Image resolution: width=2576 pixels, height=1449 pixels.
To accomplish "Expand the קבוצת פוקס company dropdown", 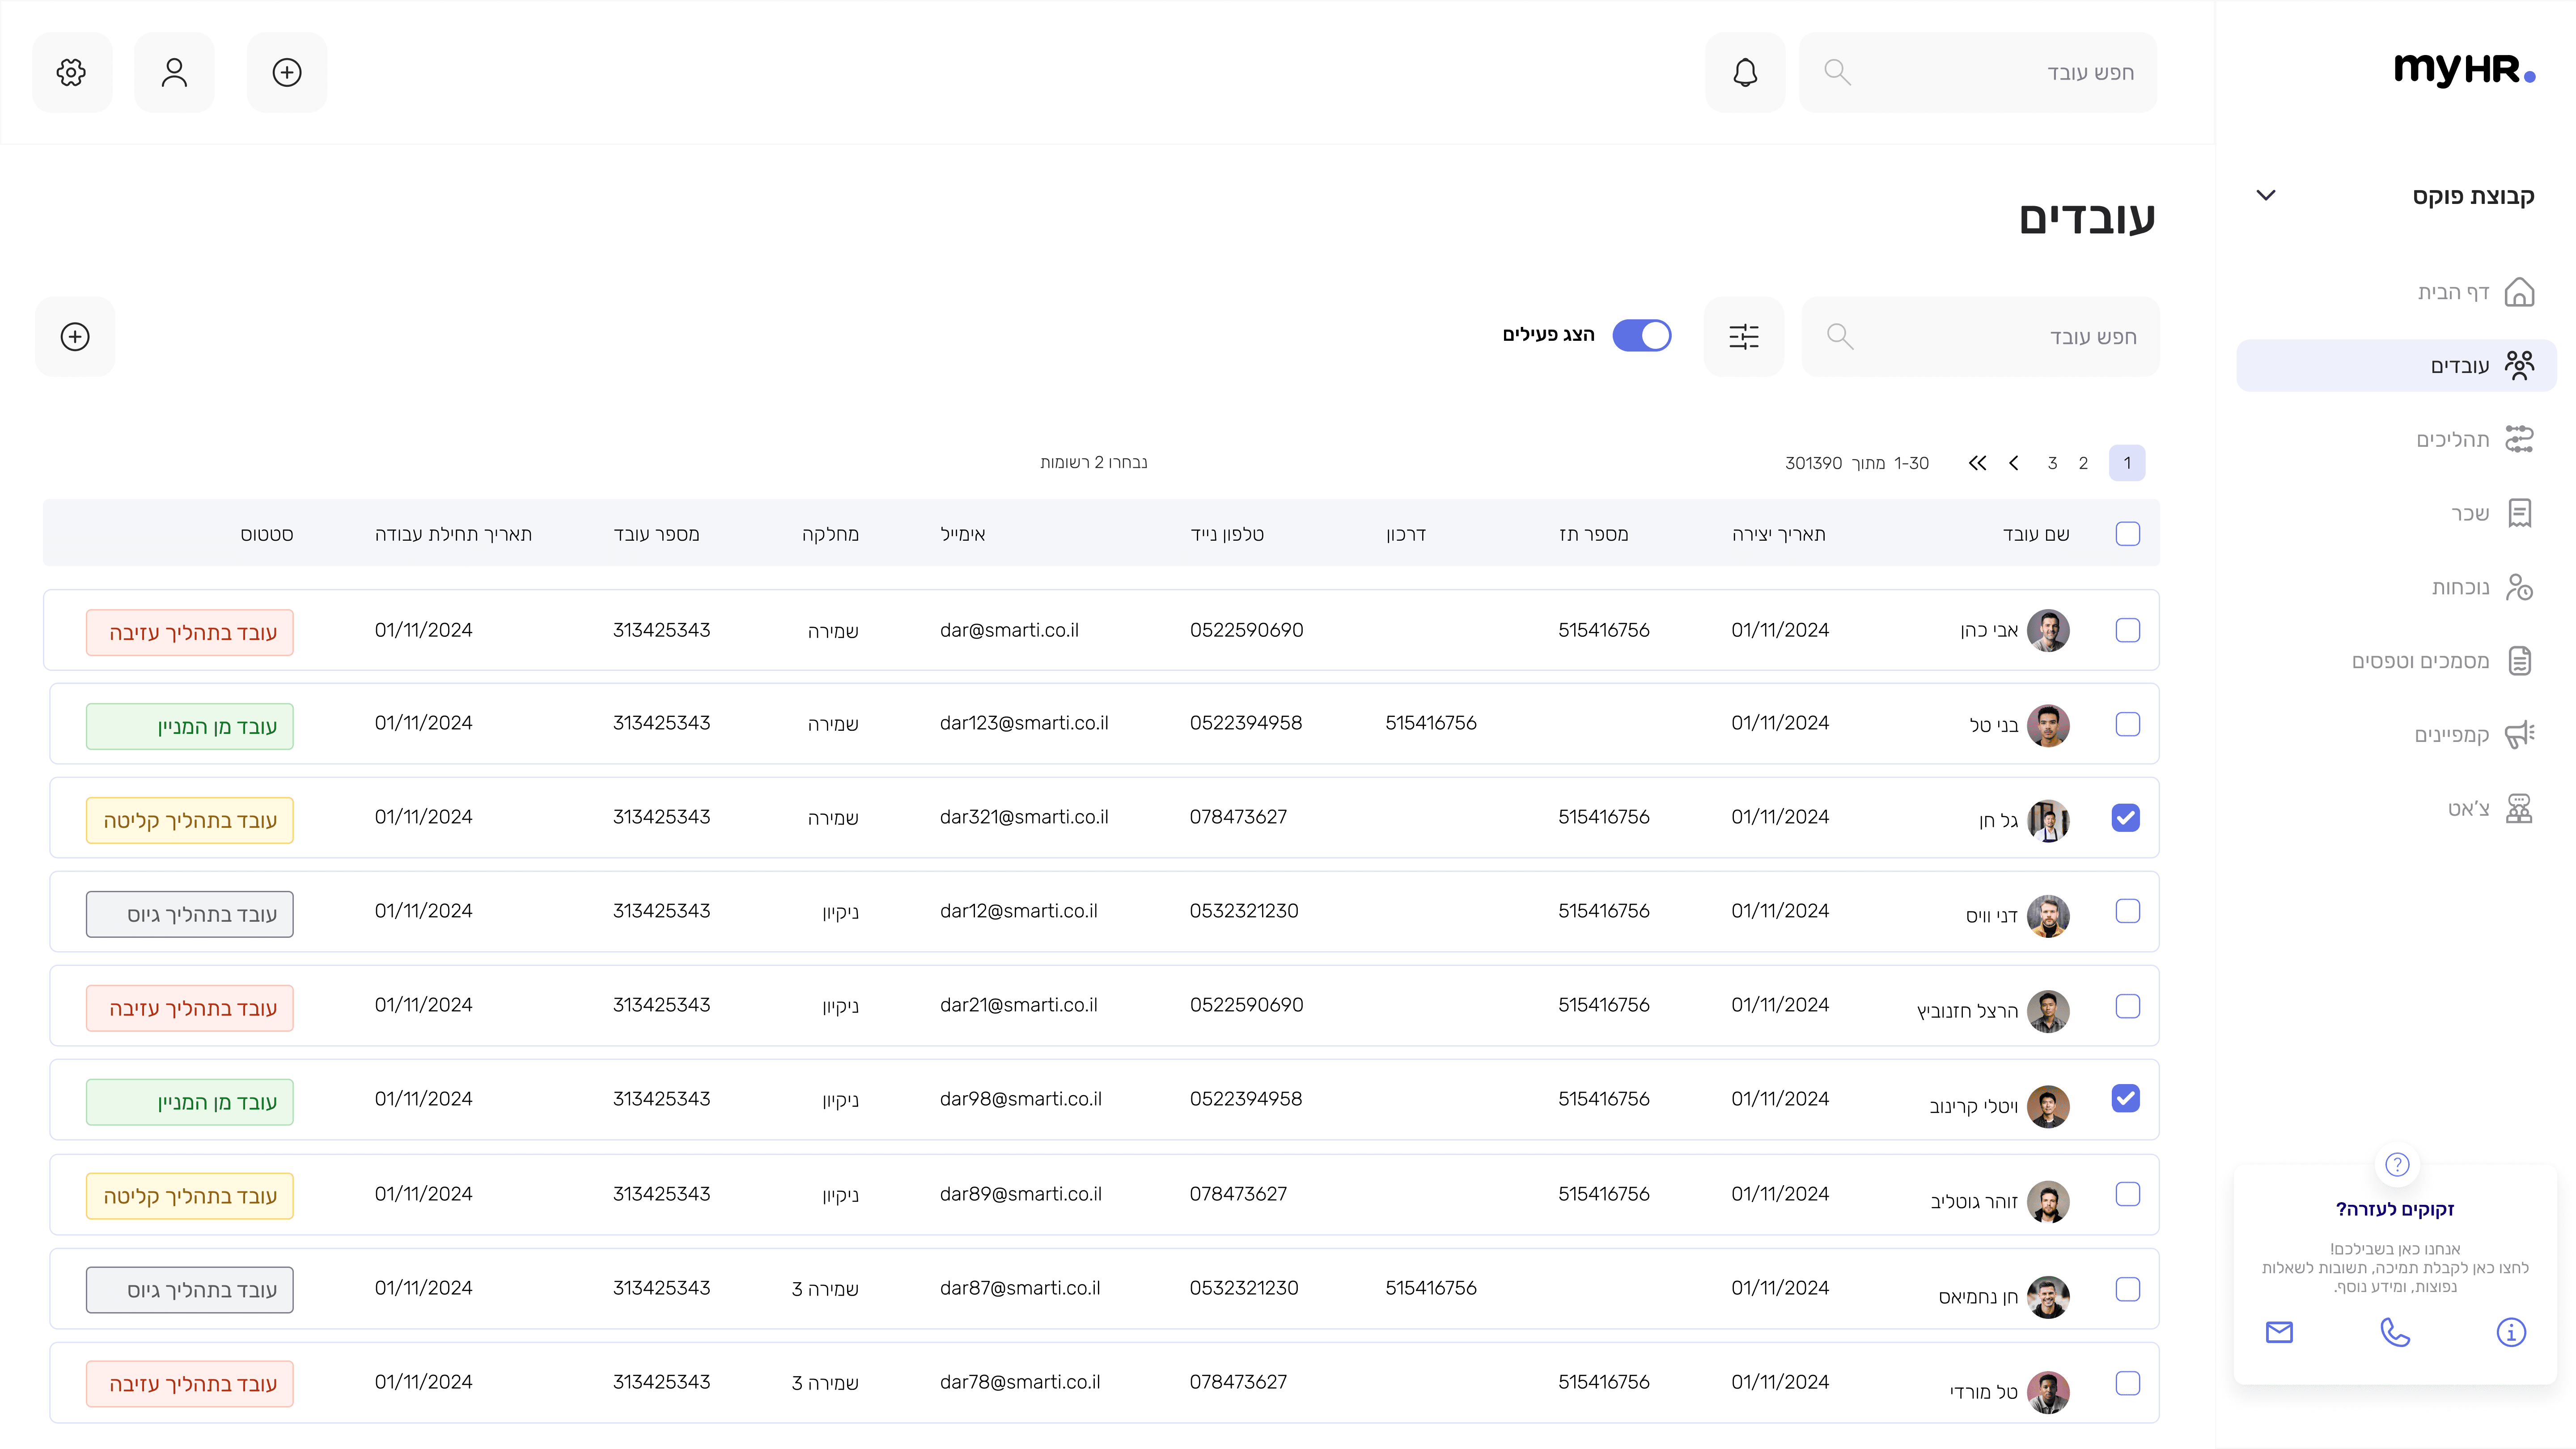I will (2267, 195).
